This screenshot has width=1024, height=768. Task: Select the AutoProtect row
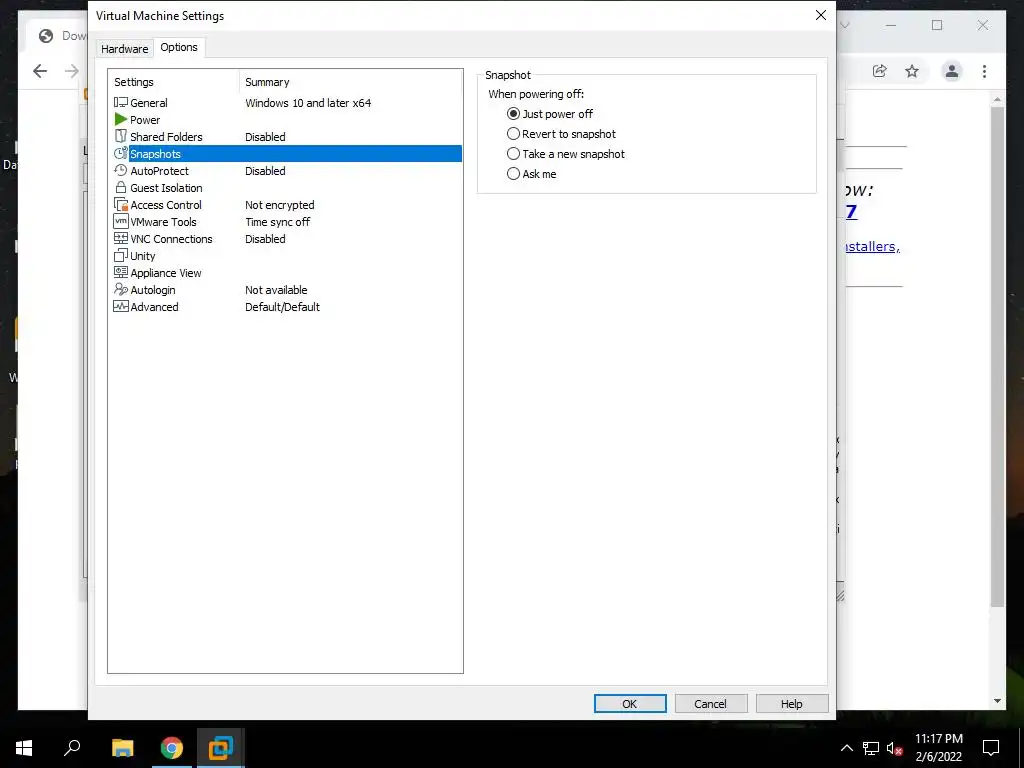click(x=287, y=170)
